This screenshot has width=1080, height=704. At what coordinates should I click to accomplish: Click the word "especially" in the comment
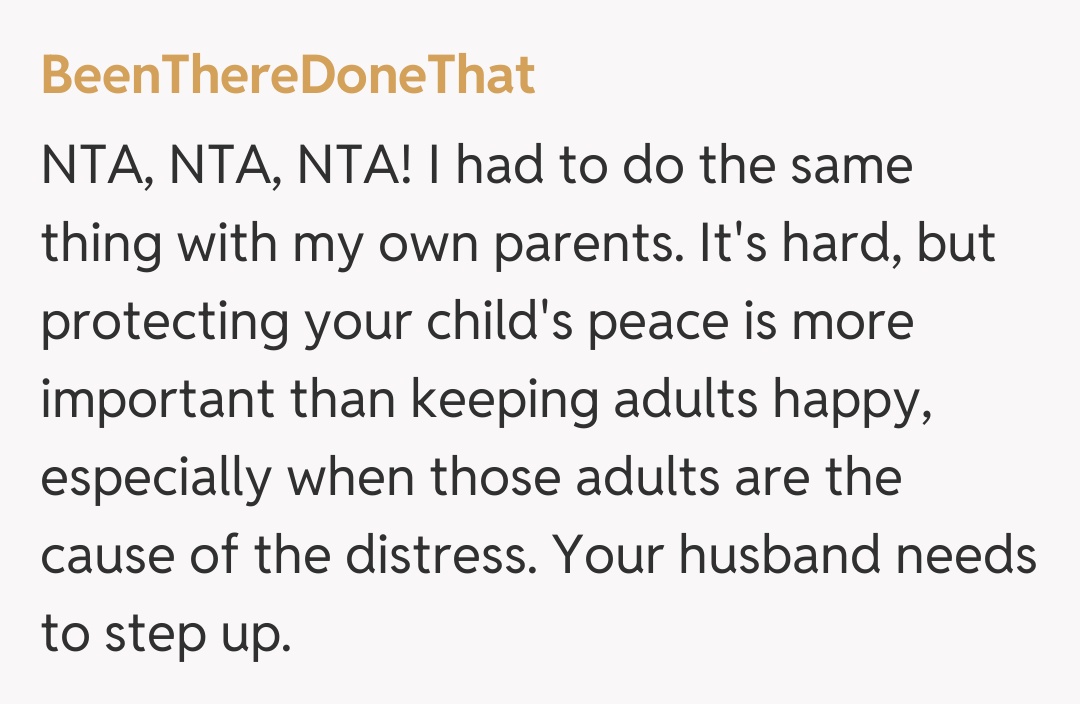click(x=155, y=480)
